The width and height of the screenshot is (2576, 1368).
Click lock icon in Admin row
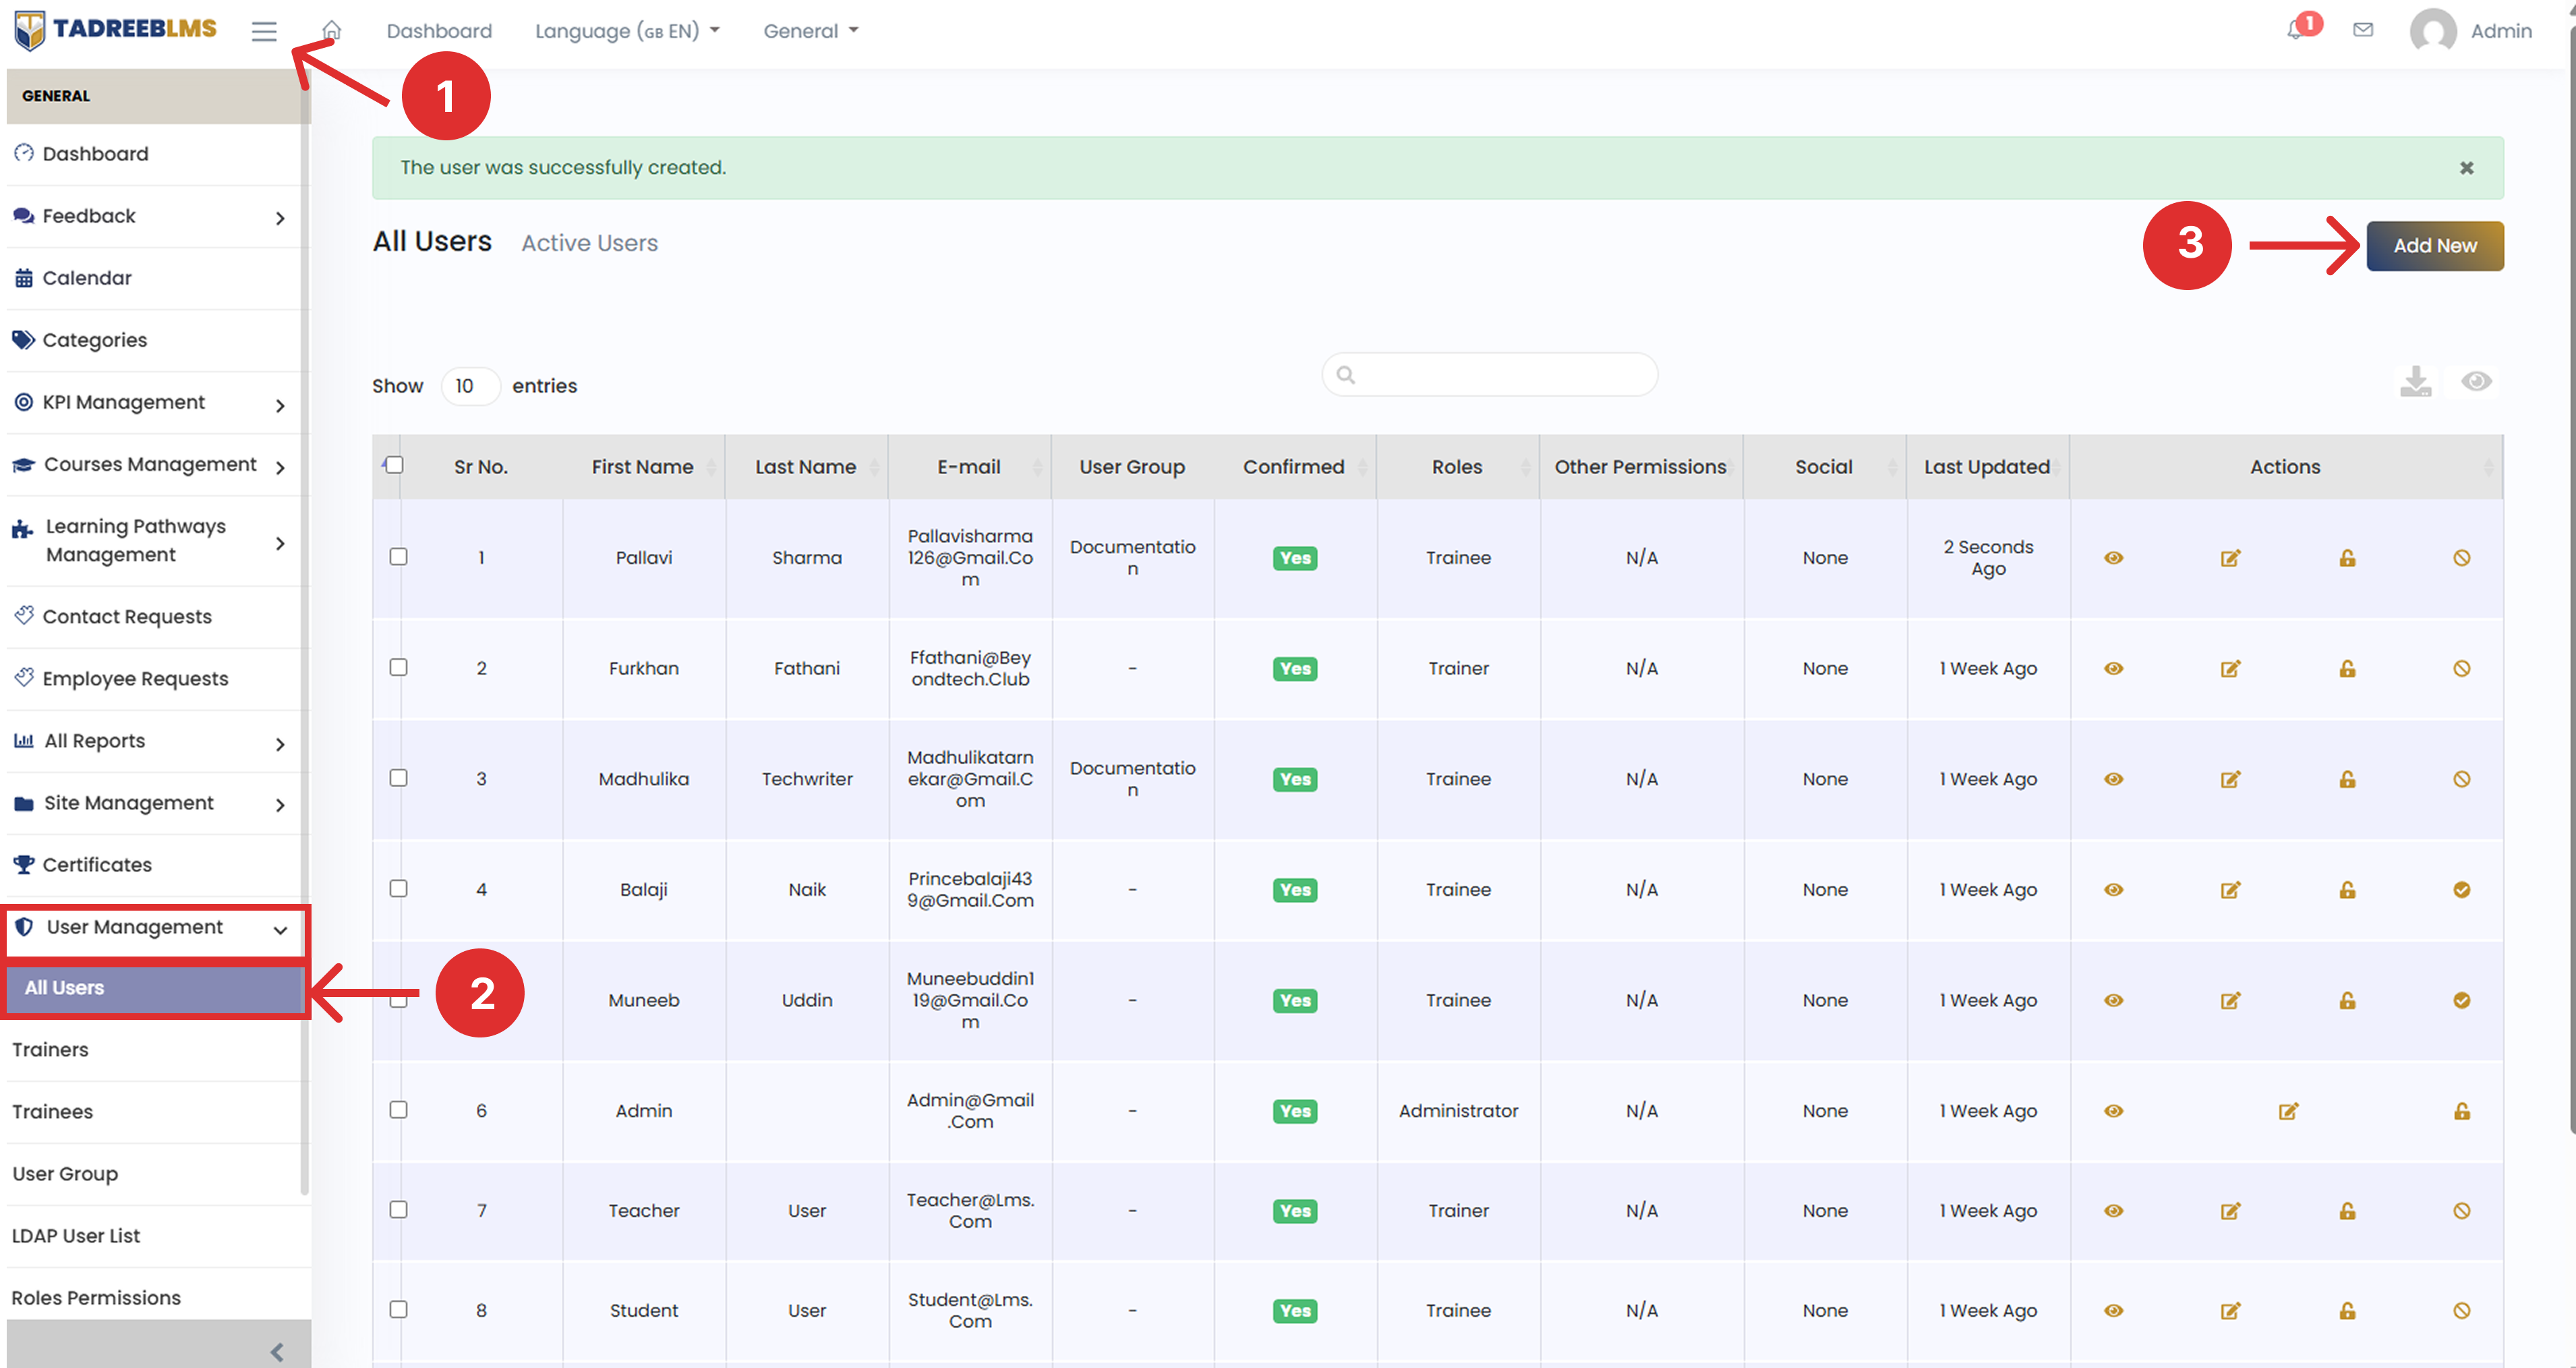tap(2462, 1111)
